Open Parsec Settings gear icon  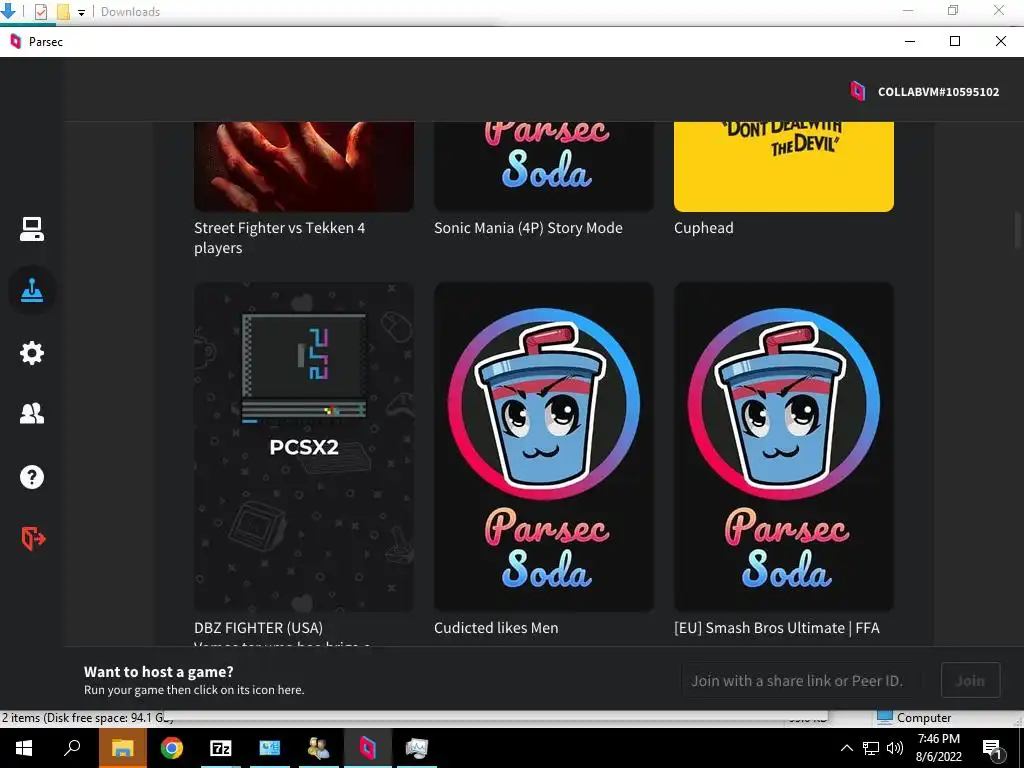[x=31, y=353]
